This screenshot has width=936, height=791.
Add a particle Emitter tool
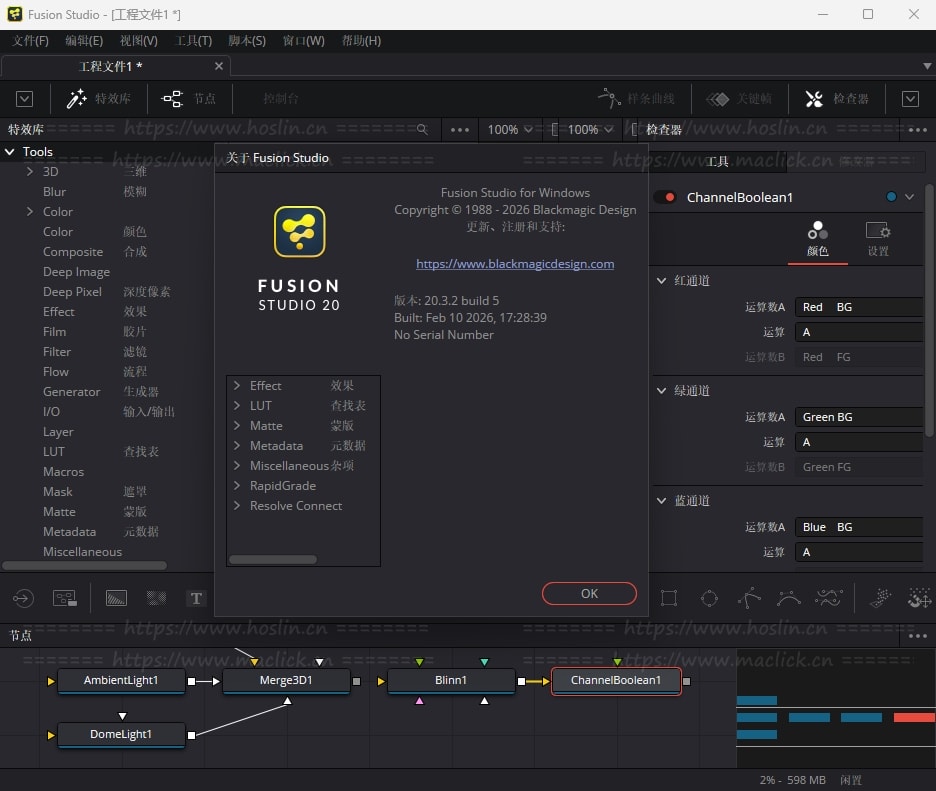[880, 598]
